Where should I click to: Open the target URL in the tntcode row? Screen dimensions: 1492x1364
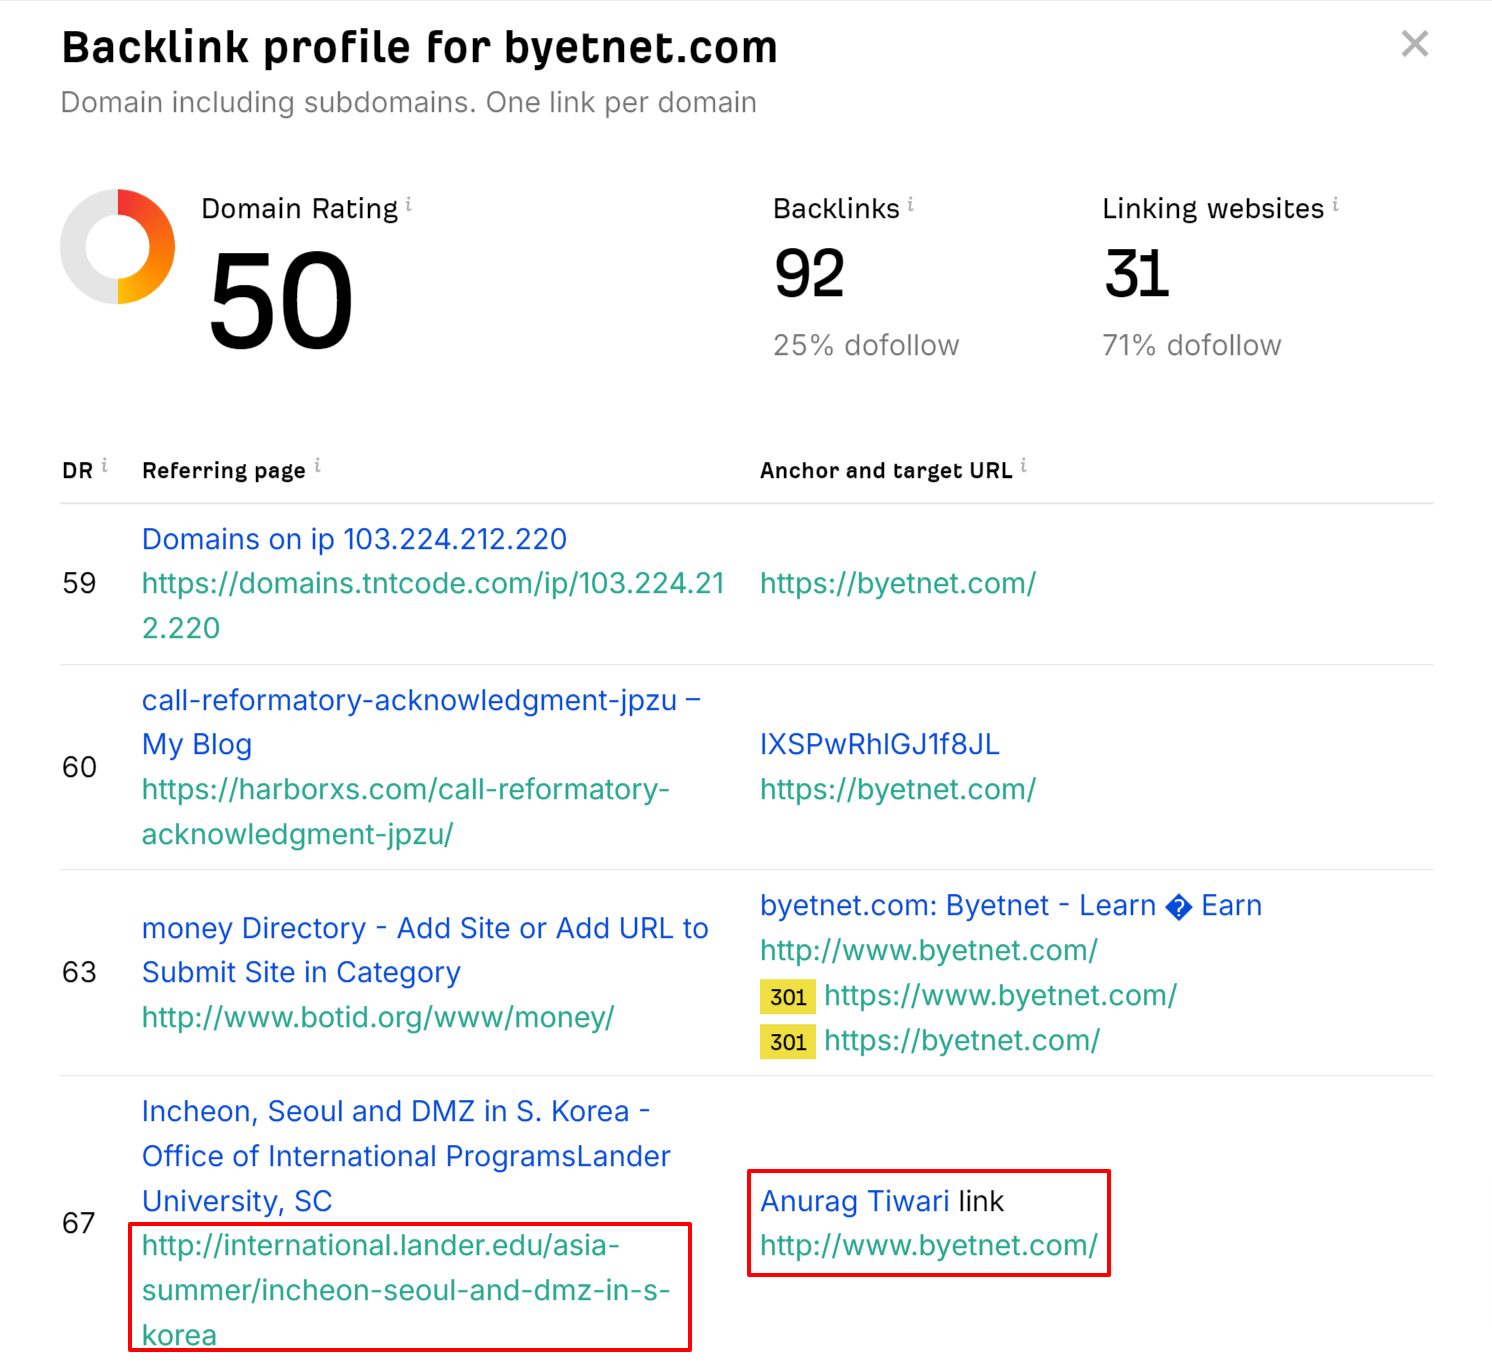[898, 583]
